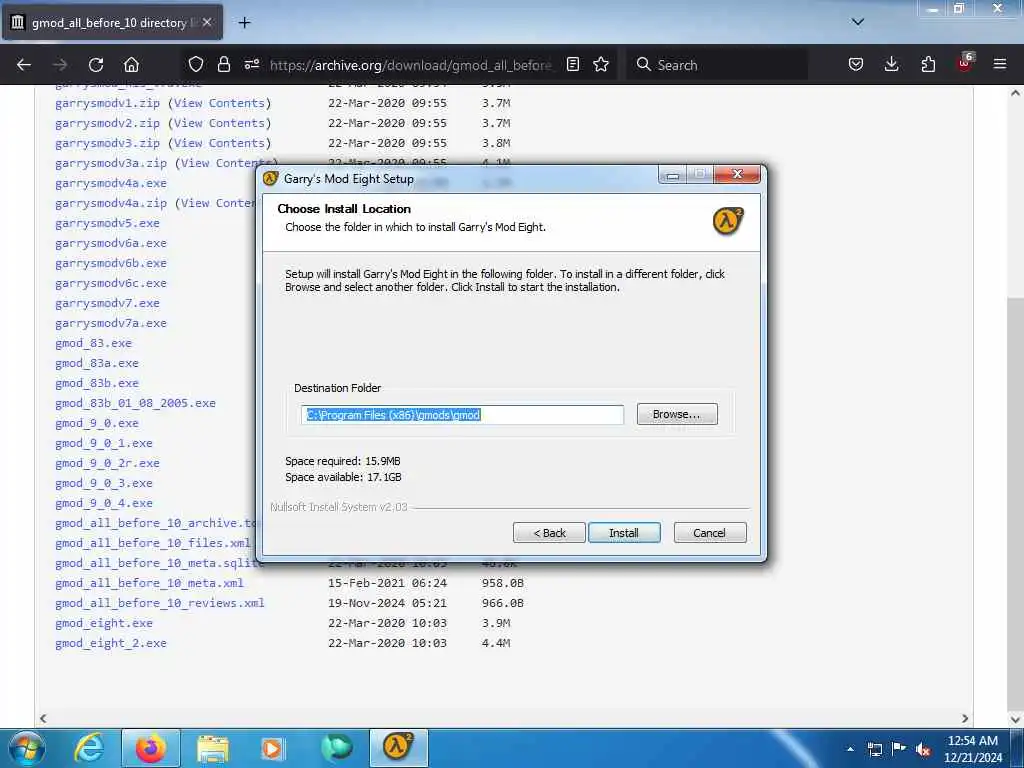Download garrysmodv1.zip link
This screenshot has height=768, width=1024.
[107, 103]
